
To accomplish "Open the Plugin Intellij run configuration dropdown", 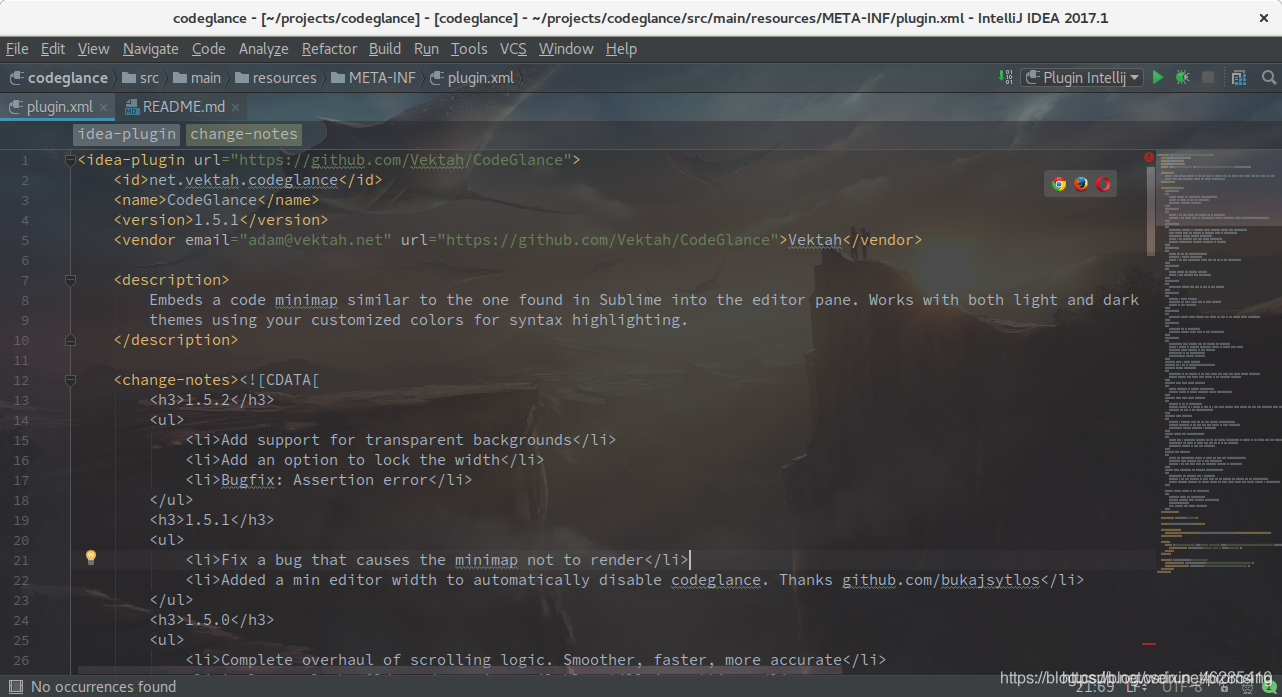I will pyautogui.click(x=1082, y=77).
